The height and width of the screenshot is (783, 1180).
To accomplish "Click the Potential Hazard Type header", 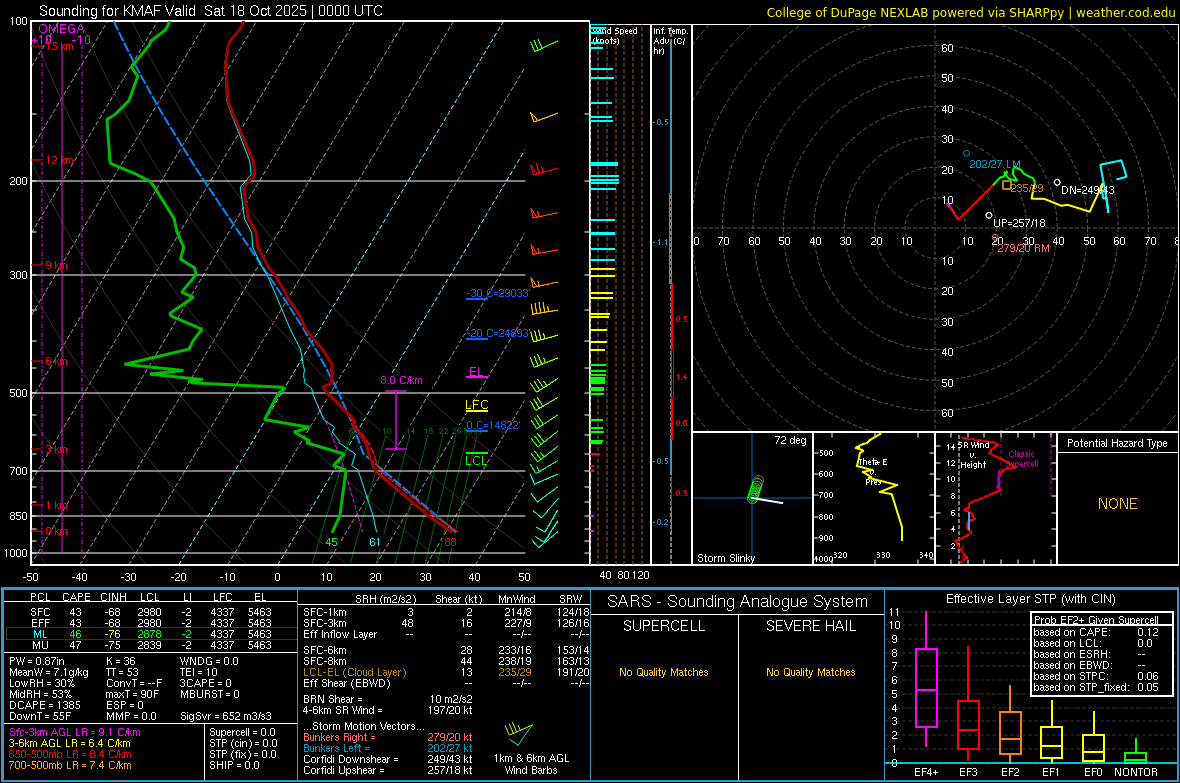I will [x=1117, y=443].
